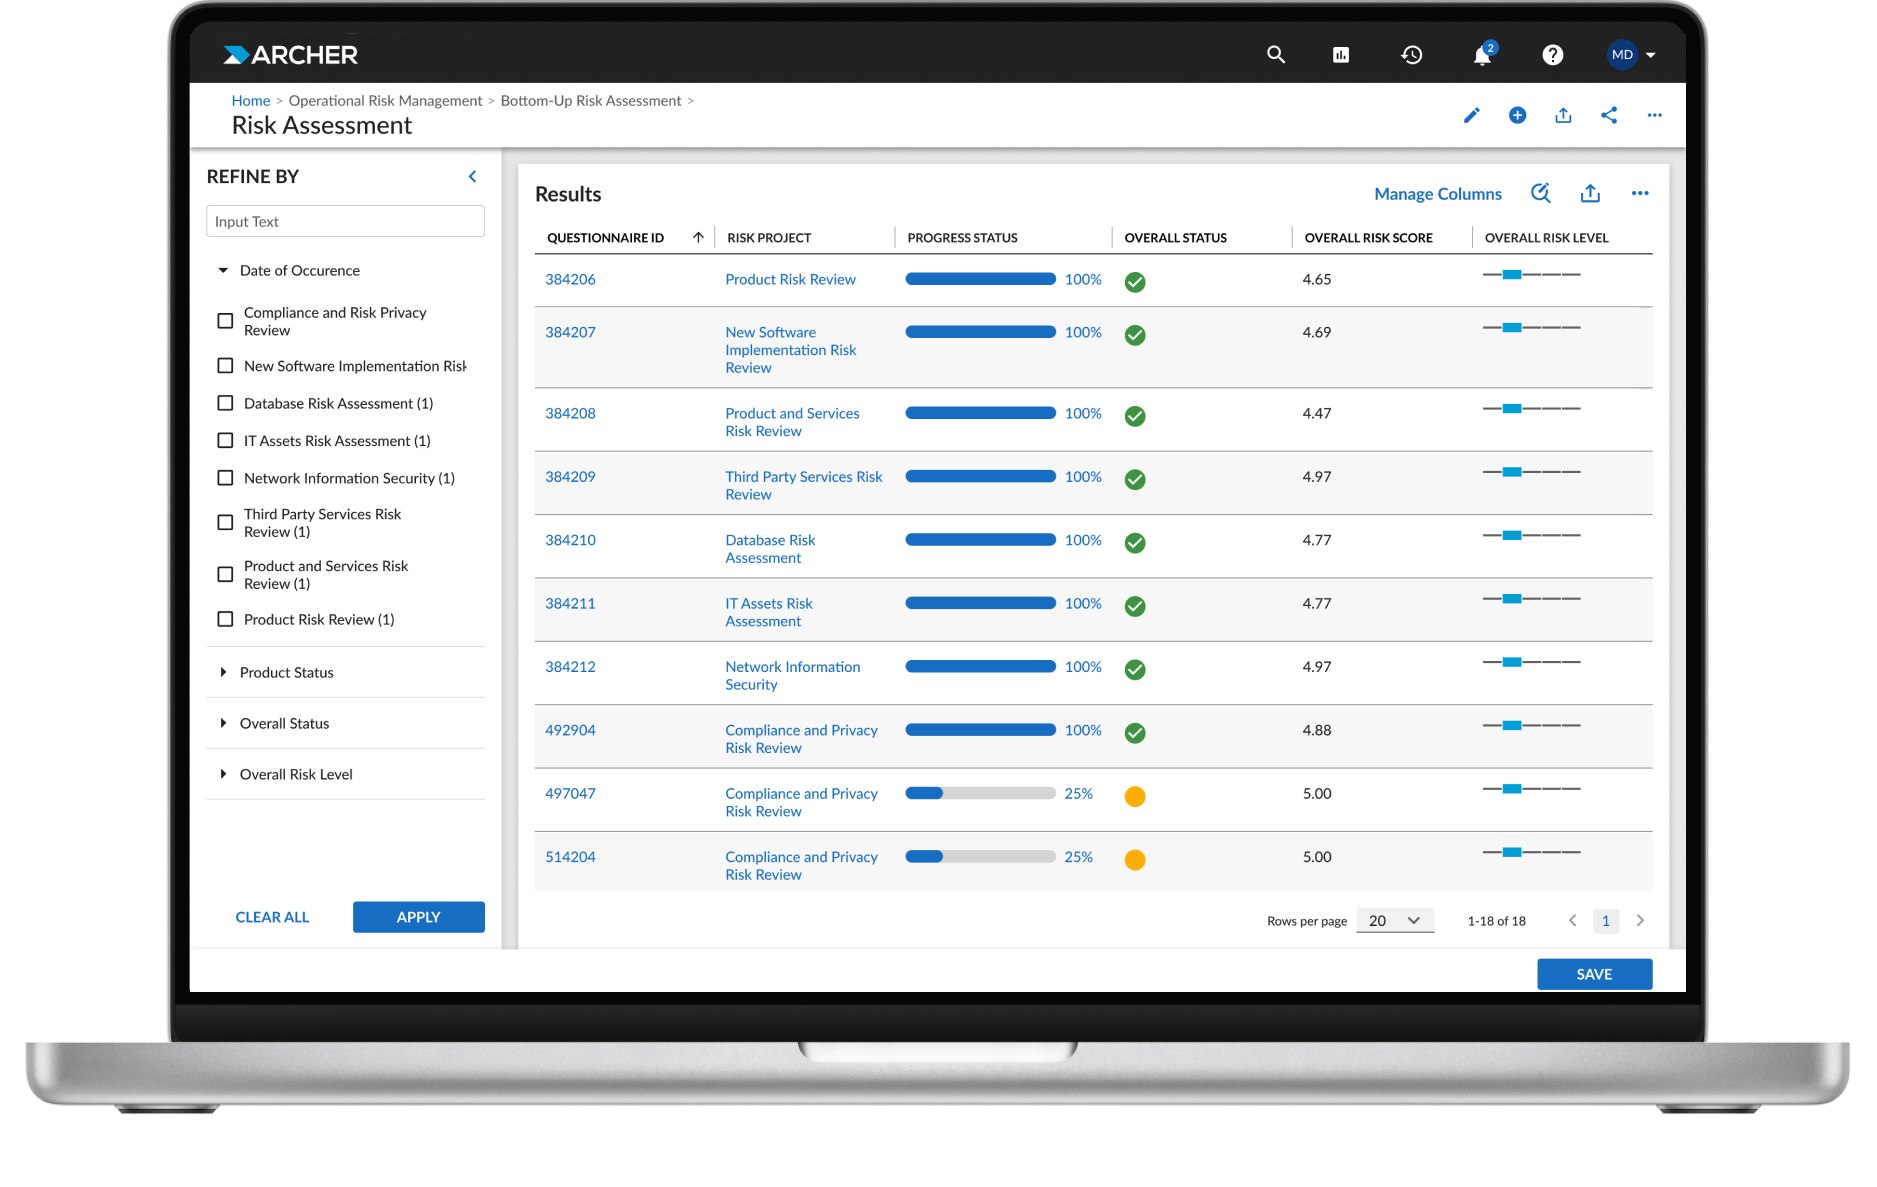Screen dimensions: 1877x1187
Task: Check the Database Risk Assessment checkbox
Action: coord(225,403)
